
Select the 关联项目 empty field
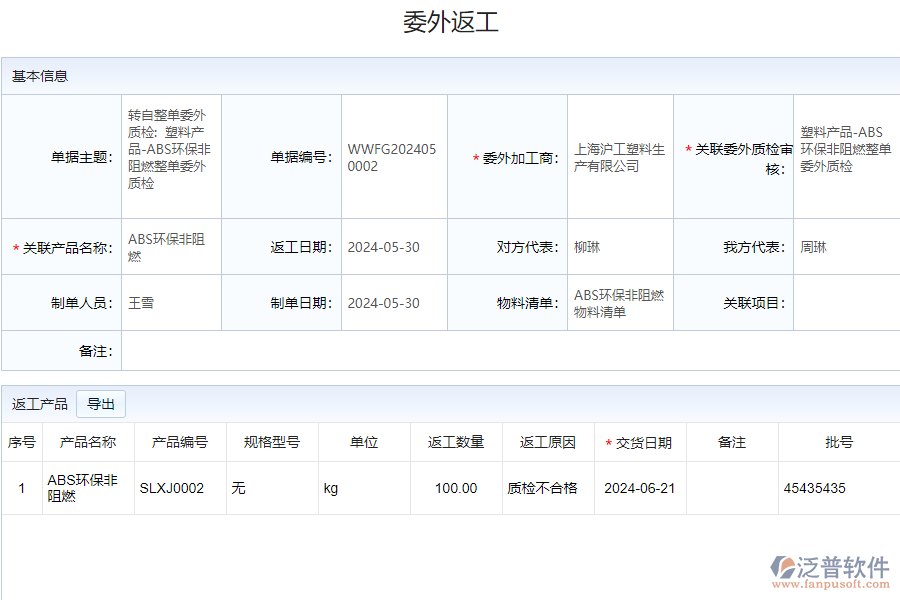click(845, 302)
